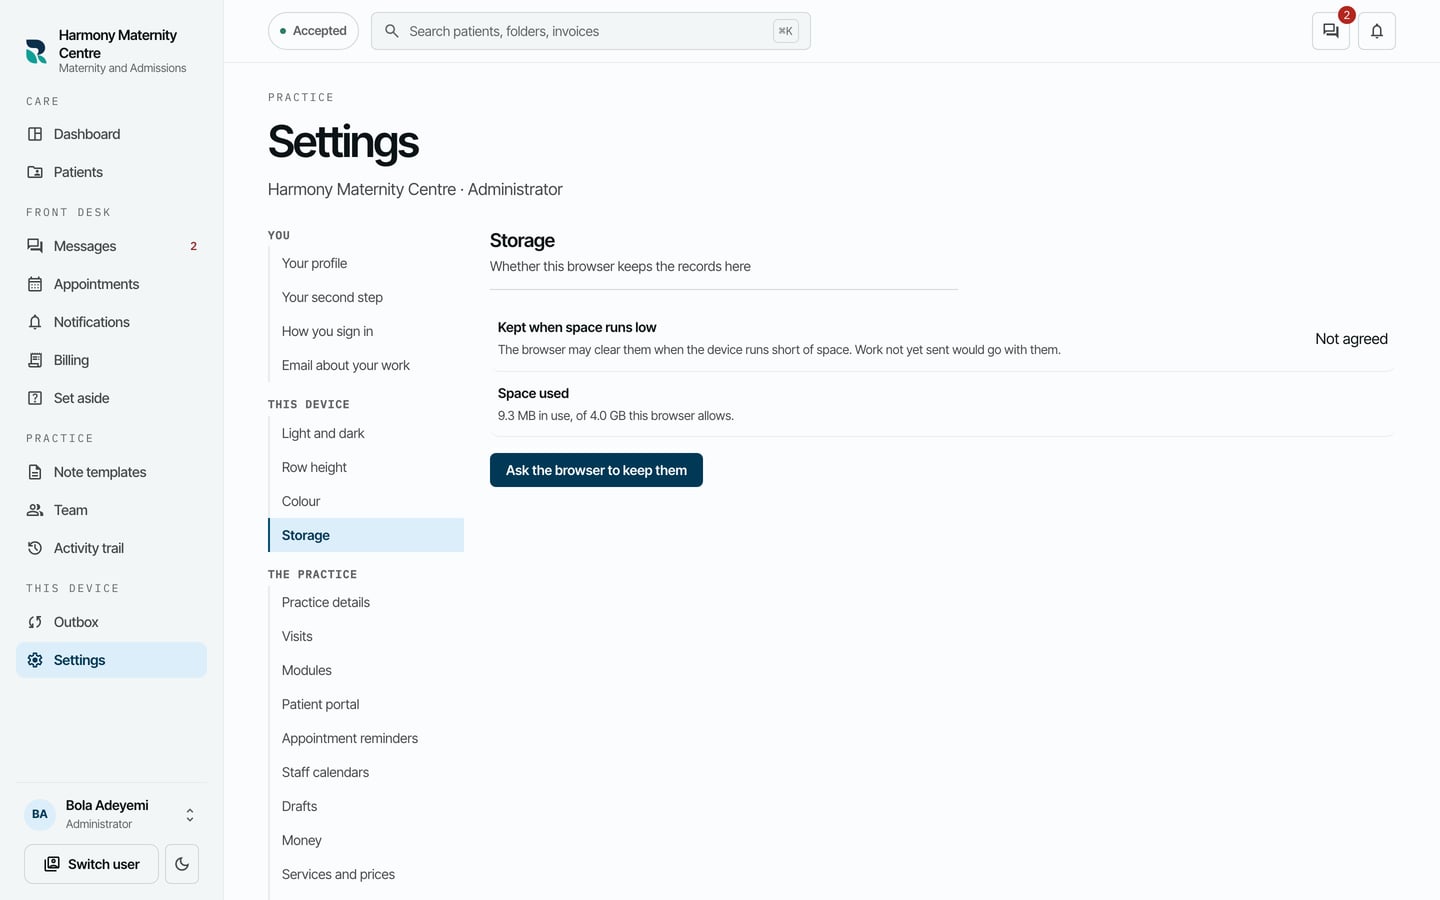The width and height of the screenshot is (1440, 900).
Task: Open the How you sign in section
Action: coord(366,331)
